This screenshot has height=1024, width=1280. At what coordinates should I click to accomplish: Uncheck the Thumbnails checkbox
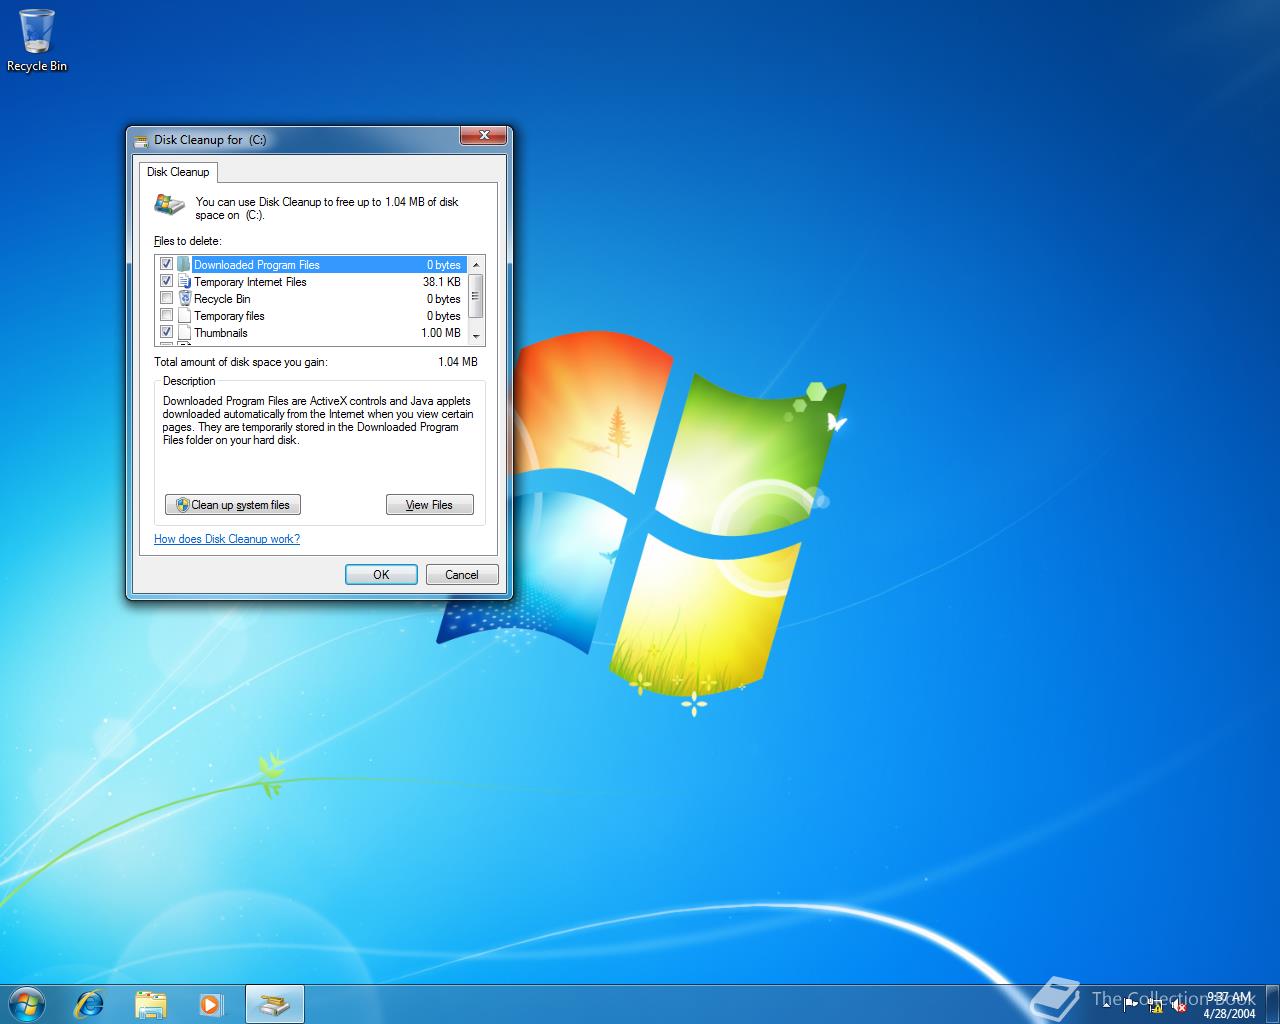[167, 333]
